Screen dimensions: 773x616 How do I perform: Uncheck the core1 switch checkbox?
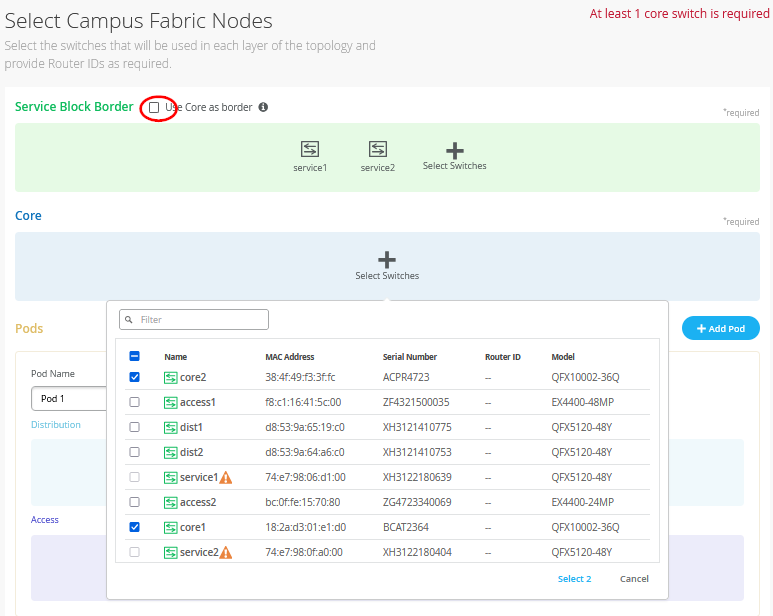tap(135, 527)
